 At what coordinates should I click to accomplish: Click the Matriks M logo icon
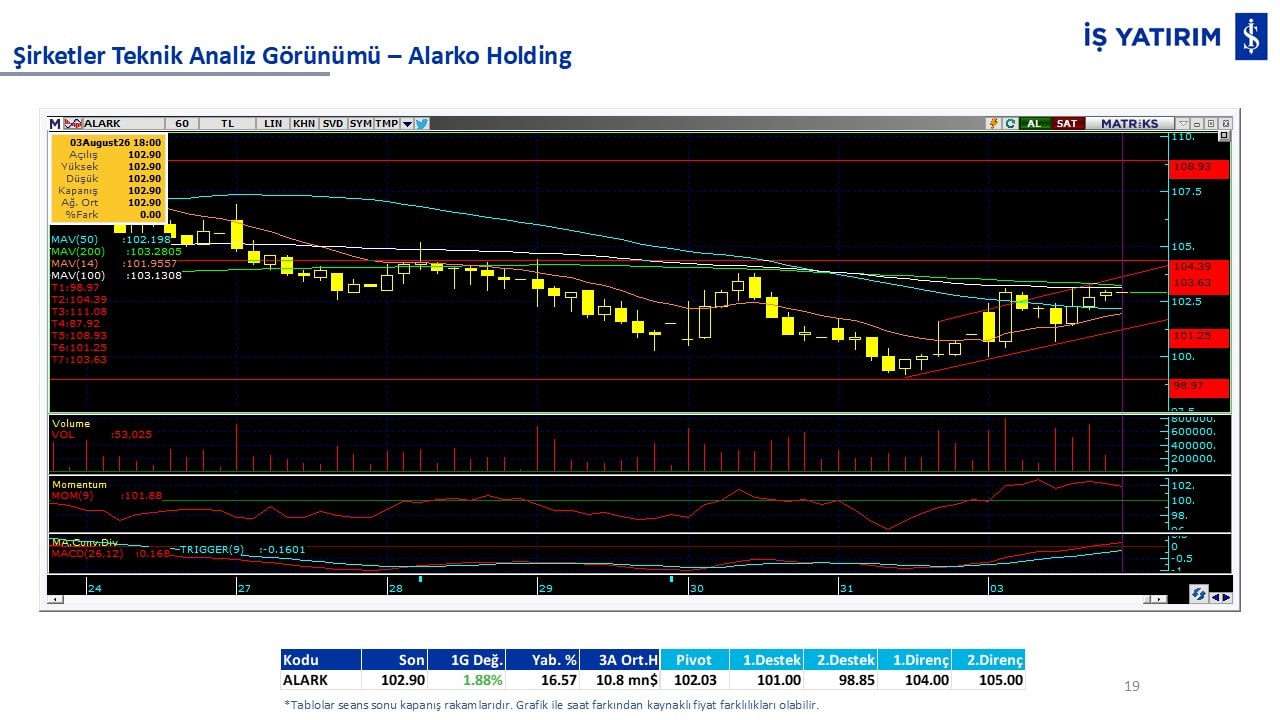point(55,124)
